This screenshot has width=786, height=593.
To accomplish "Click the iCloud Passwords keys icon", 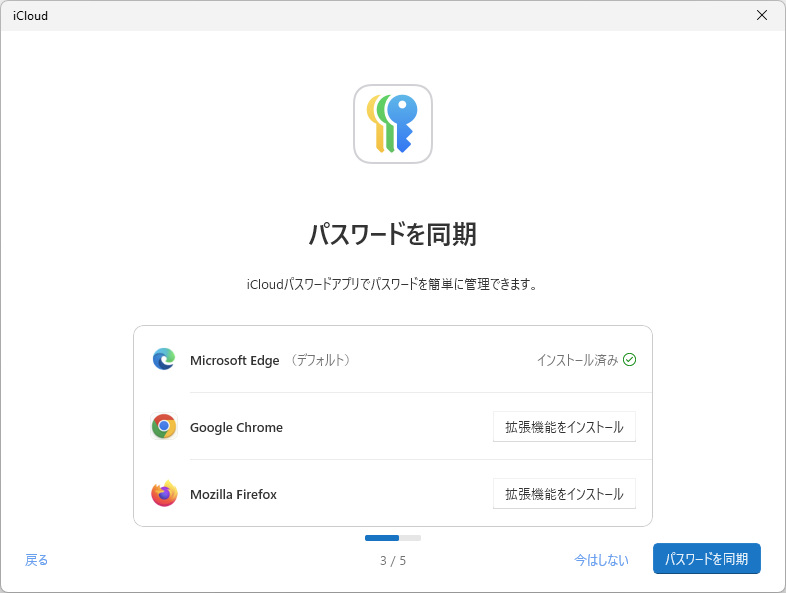I will 392,124.
